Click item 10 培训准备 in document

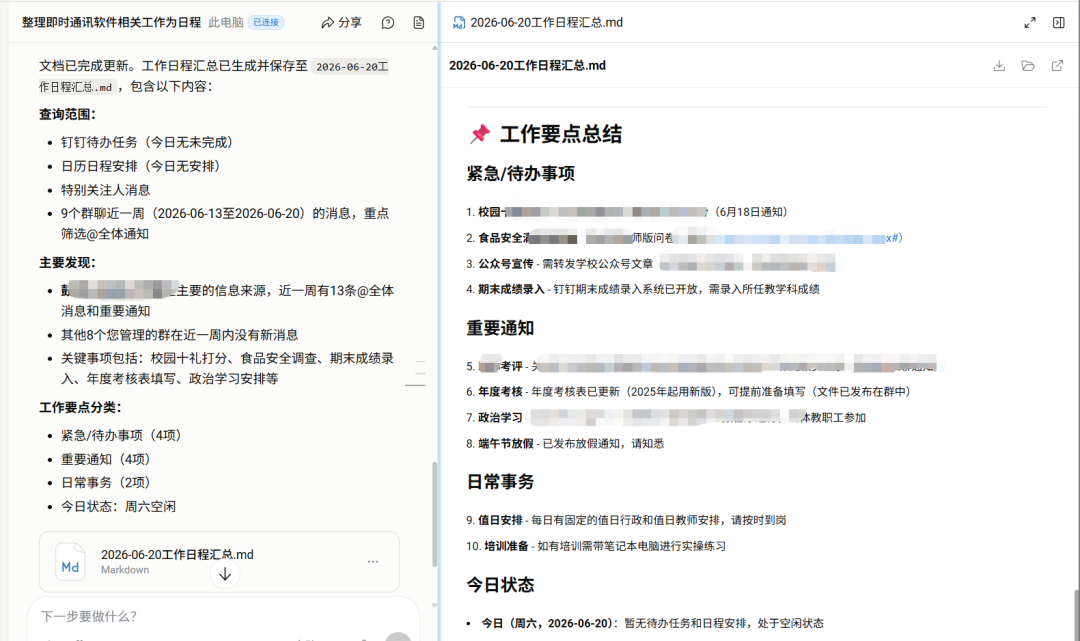[x=596, y=546]
